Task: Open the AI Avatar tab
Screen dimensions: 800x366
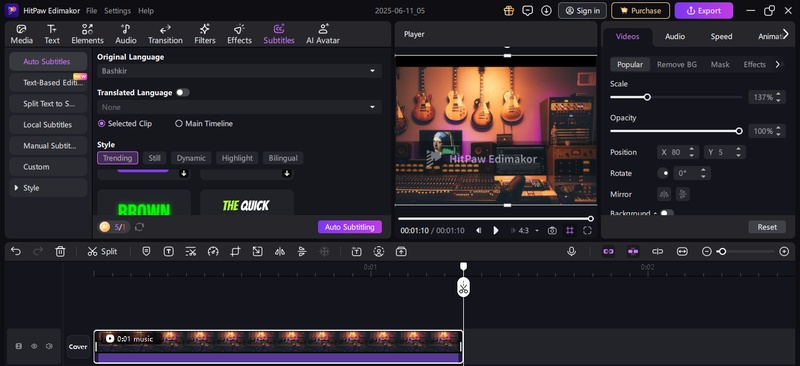Action: (322, 34)
